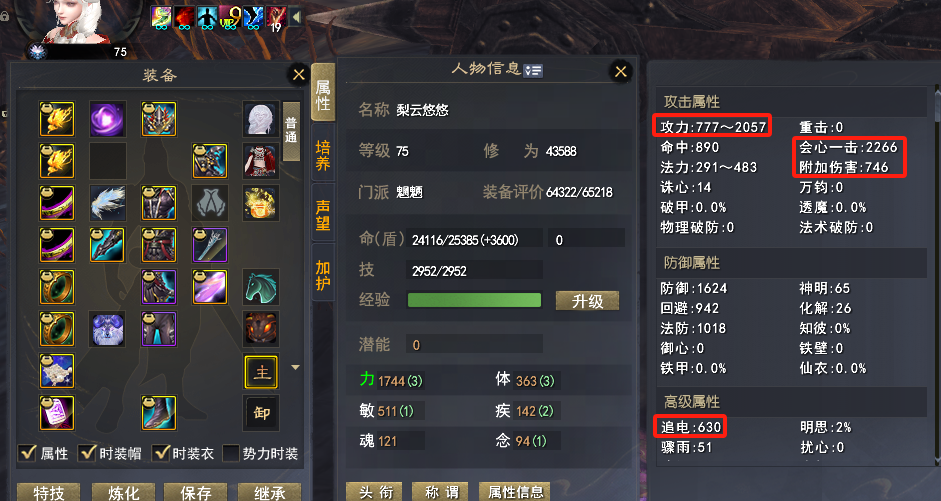Uncheck the 时装帽 checkbox
The width and height of the screenshot is (941, 501).
pos(88,453)
